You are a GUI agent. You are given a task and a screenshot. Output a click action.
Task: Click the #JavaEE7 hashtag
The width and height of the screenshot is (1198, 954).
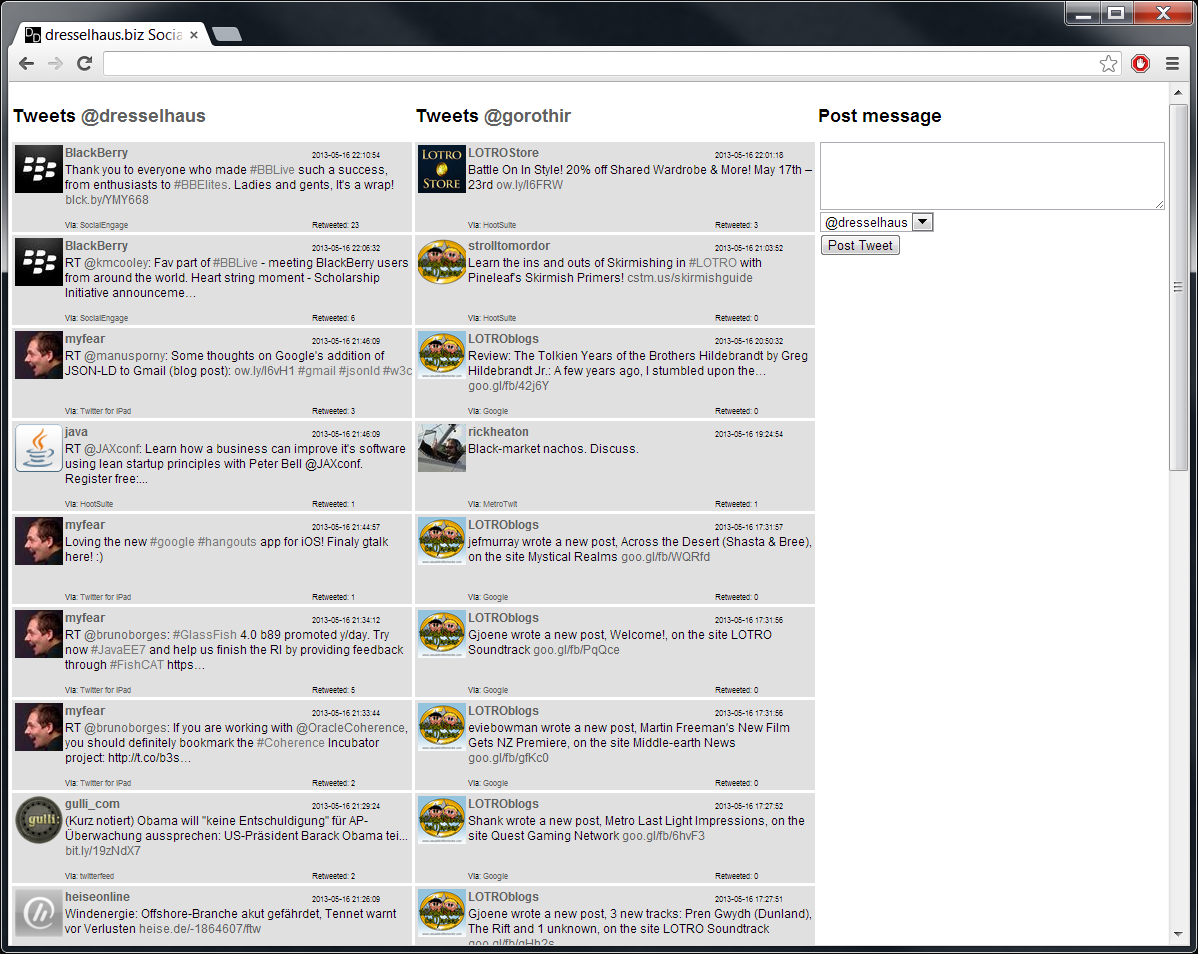118,650
